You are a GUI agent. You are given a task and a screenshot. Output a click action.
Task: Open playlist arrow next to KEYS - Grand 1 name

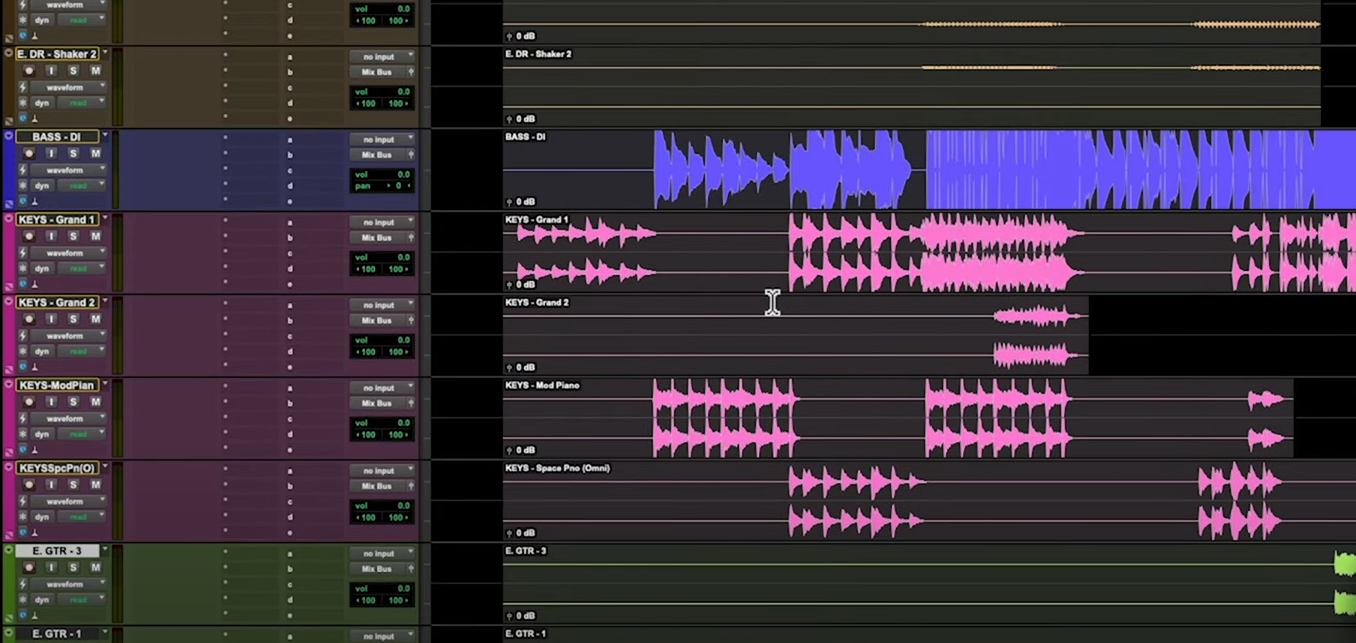click(104, 219)
